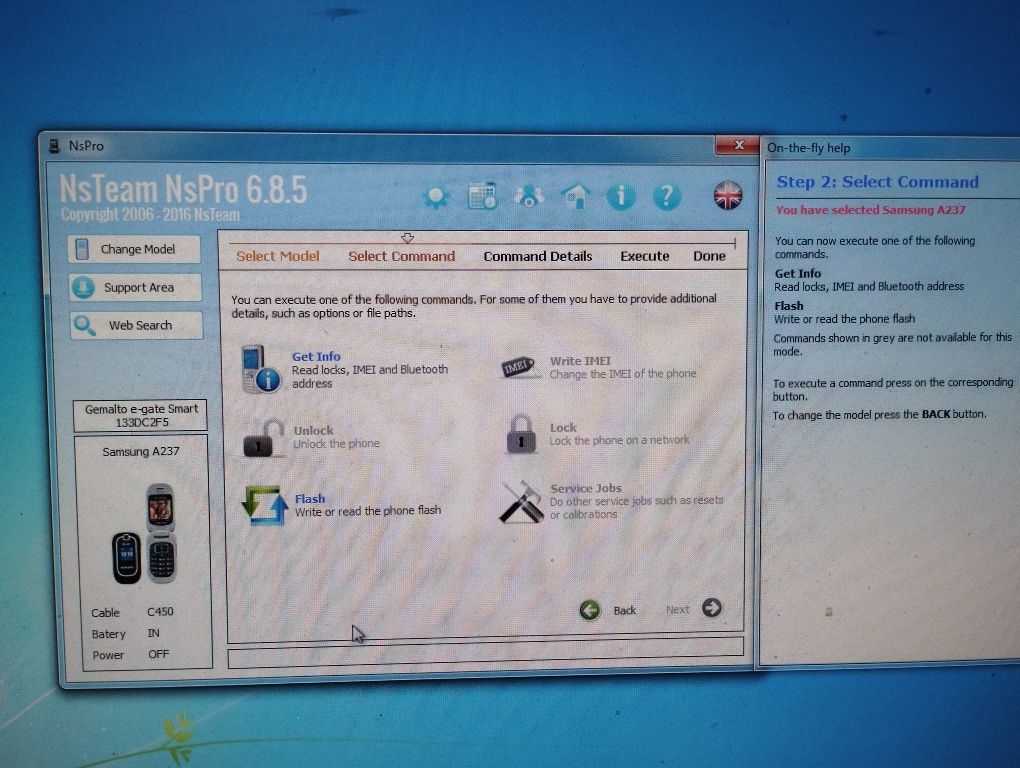Select the Get Info phone icon
This screenshot has width=1020, height=768.
click(x=260, y=369)
